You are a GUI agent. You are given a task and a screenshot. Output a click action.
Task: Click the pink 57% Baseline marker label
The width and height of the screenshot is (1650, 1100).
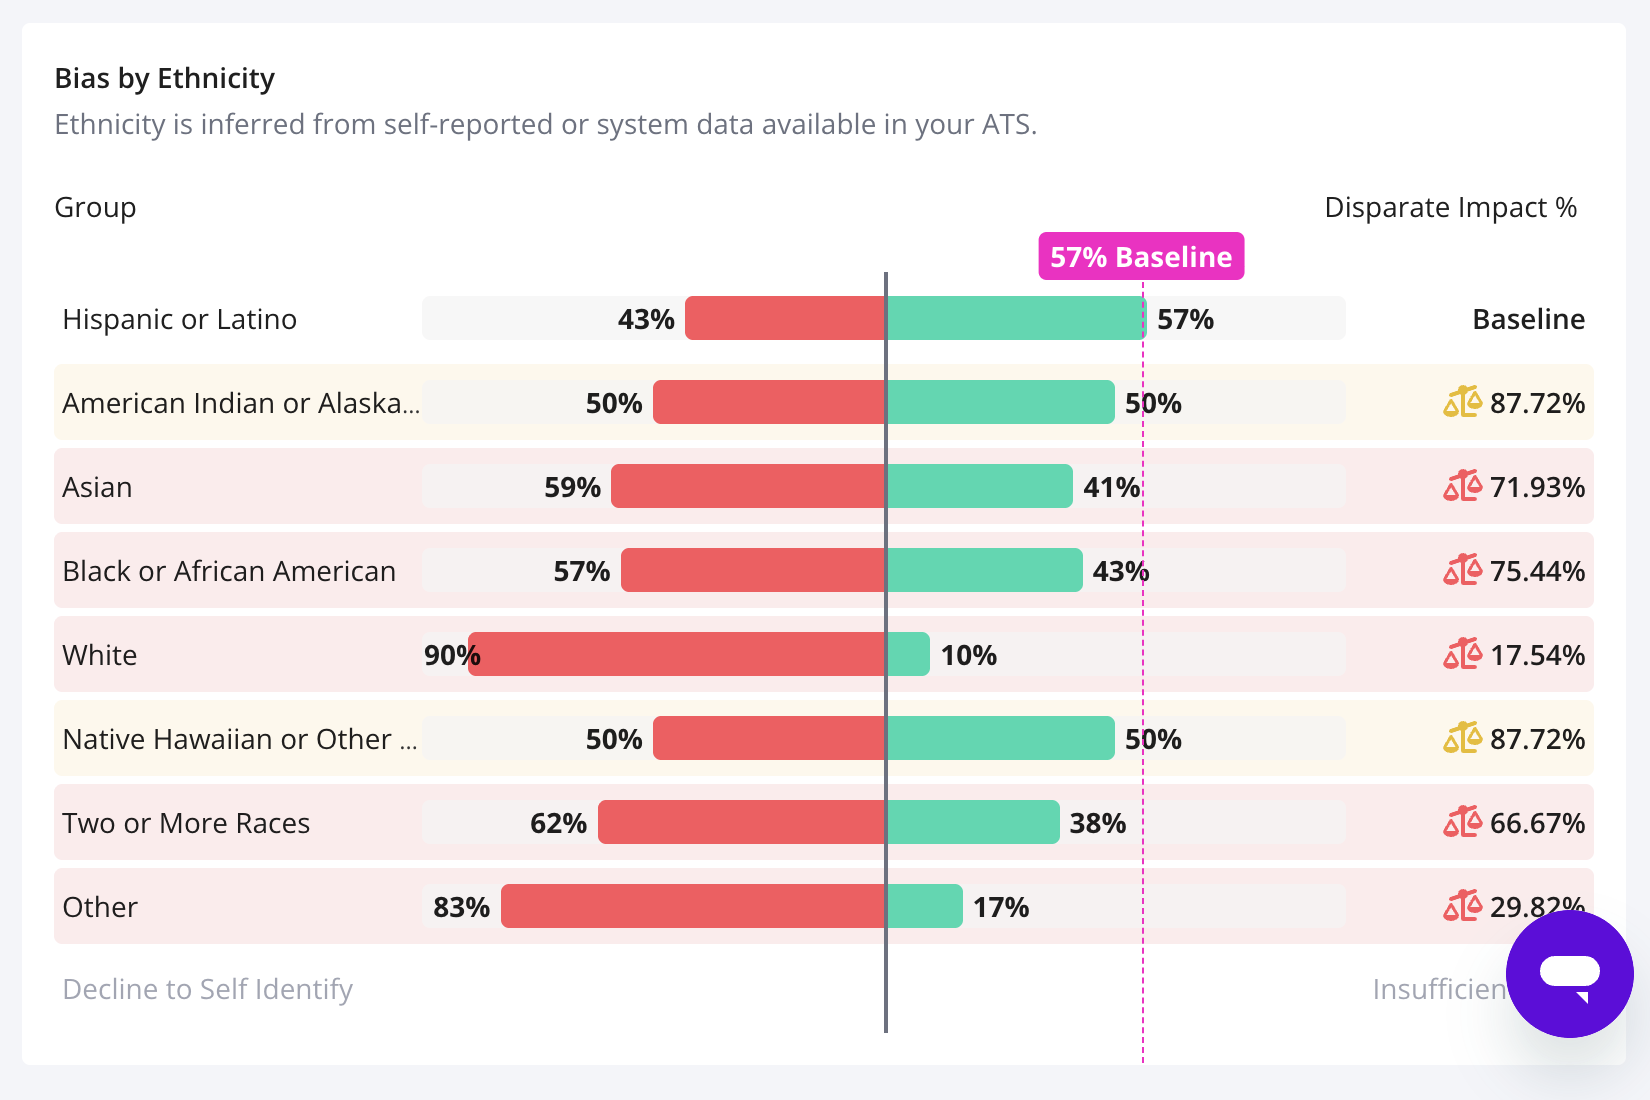(1141, 257)
